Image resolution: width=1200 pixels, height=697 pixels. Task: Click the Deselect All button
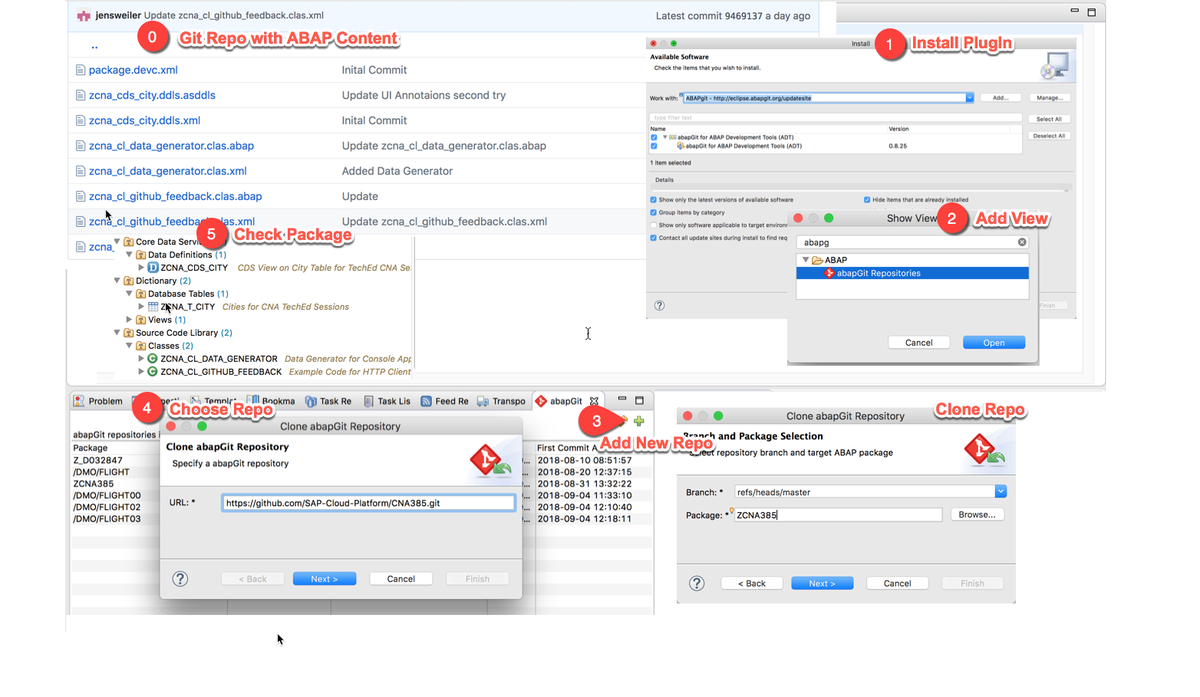tap(1049, 136)
